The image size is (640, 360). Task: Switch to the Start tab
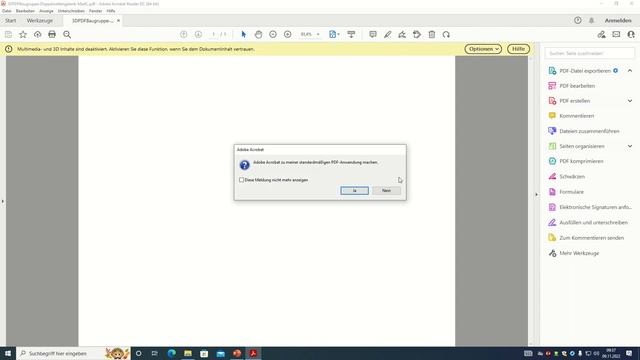[11, 20]
